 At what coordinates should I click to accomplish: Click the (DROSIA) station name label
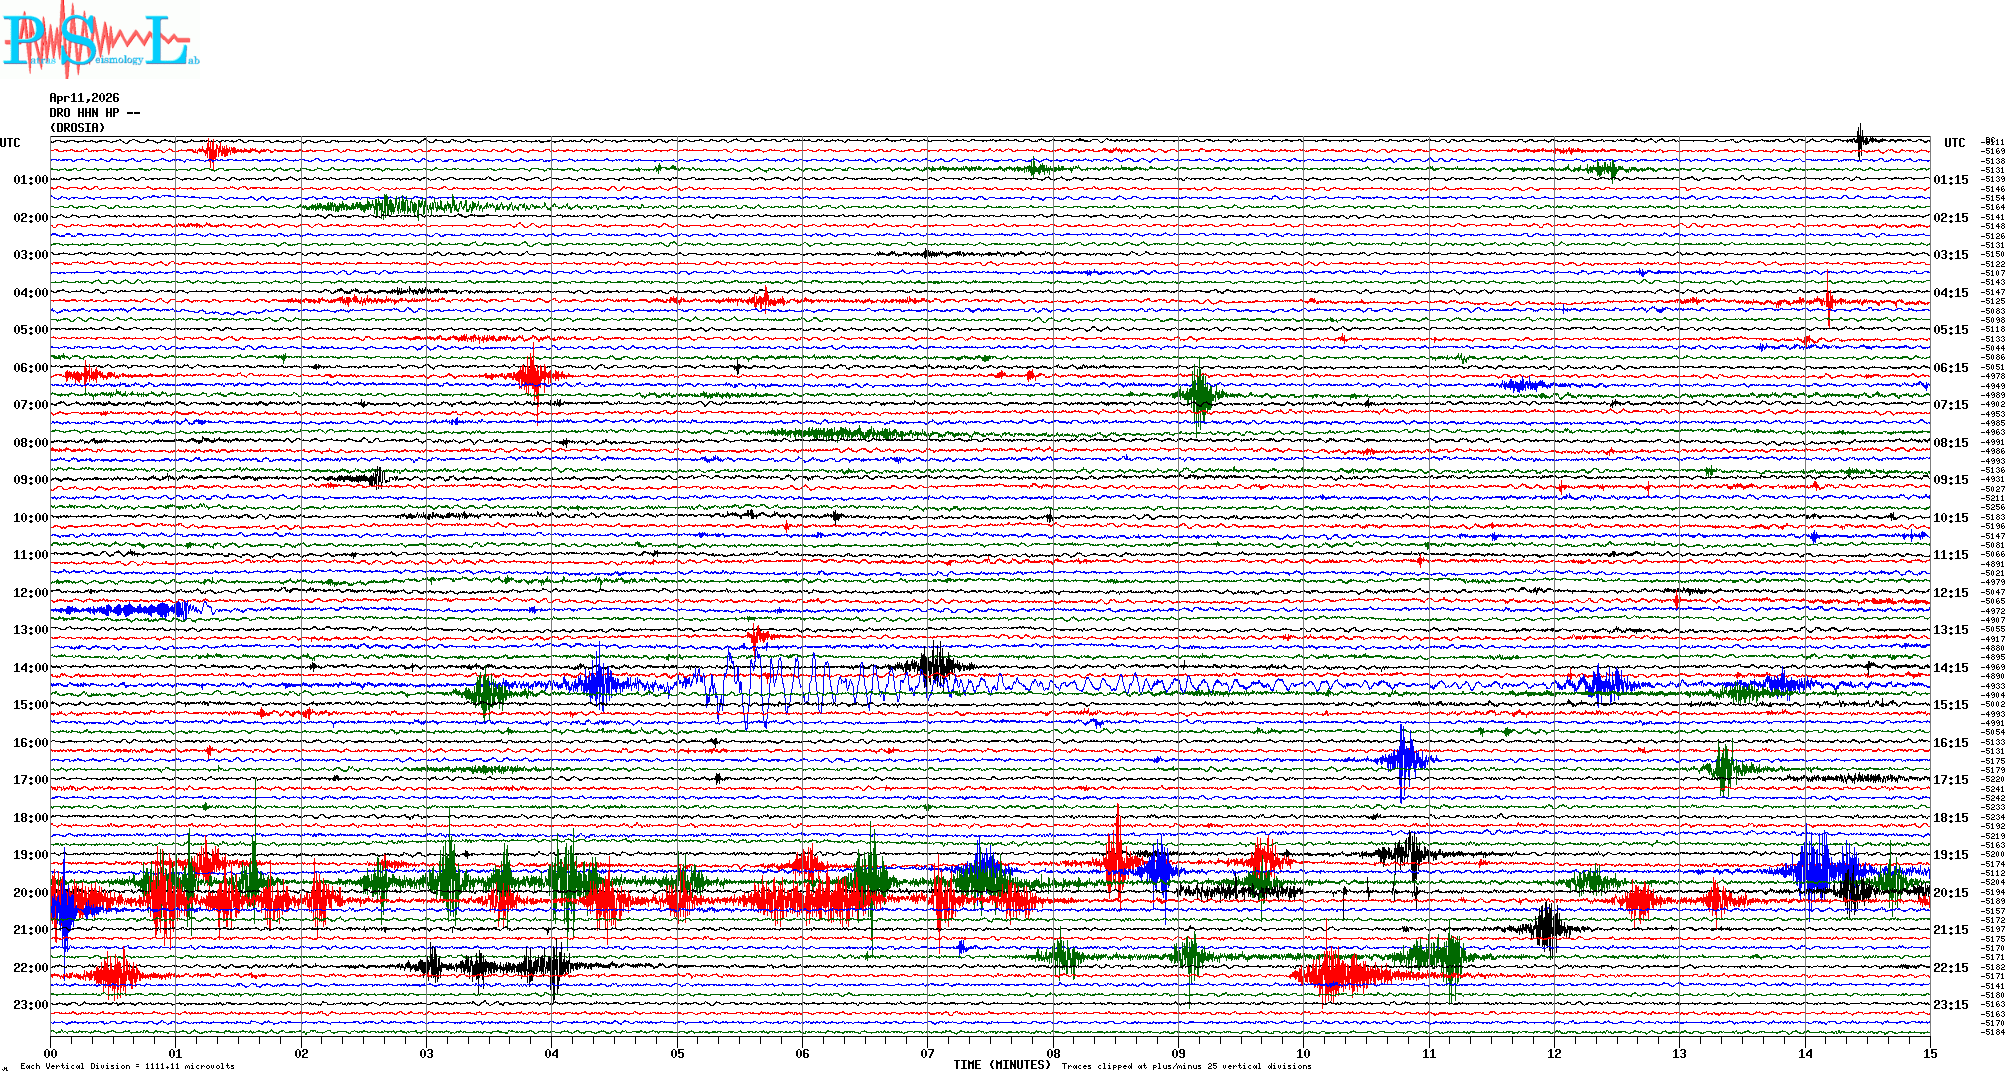coord(77,128)
